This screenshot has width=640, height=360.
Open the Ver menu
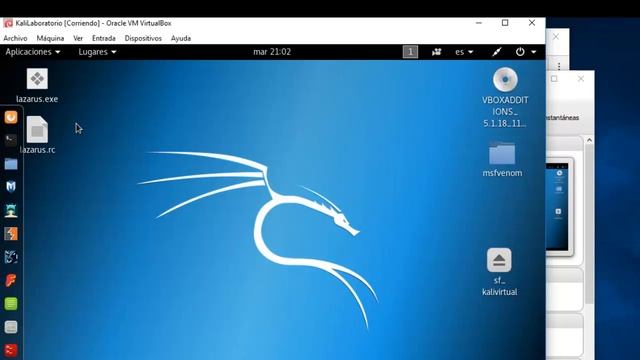point(78,38)
